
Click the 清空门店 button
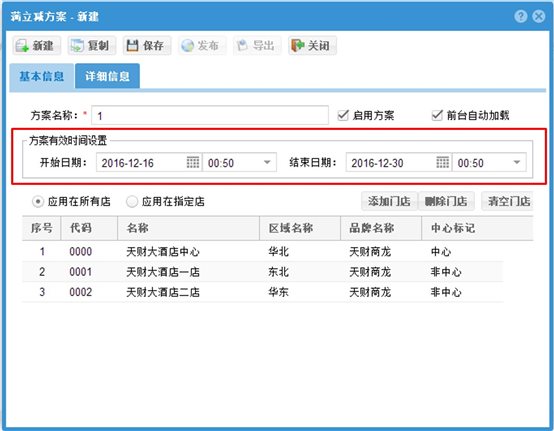coord(508,201)
